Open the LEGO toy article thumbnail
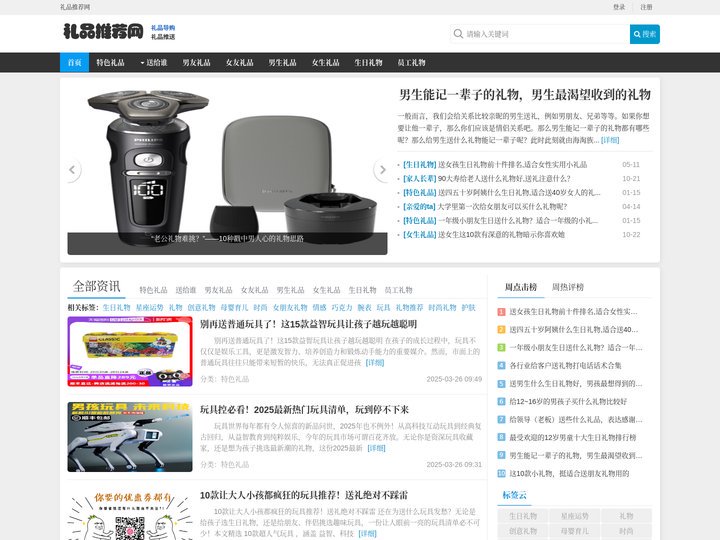This screenshot has width=720, height=540. point(130,351)
